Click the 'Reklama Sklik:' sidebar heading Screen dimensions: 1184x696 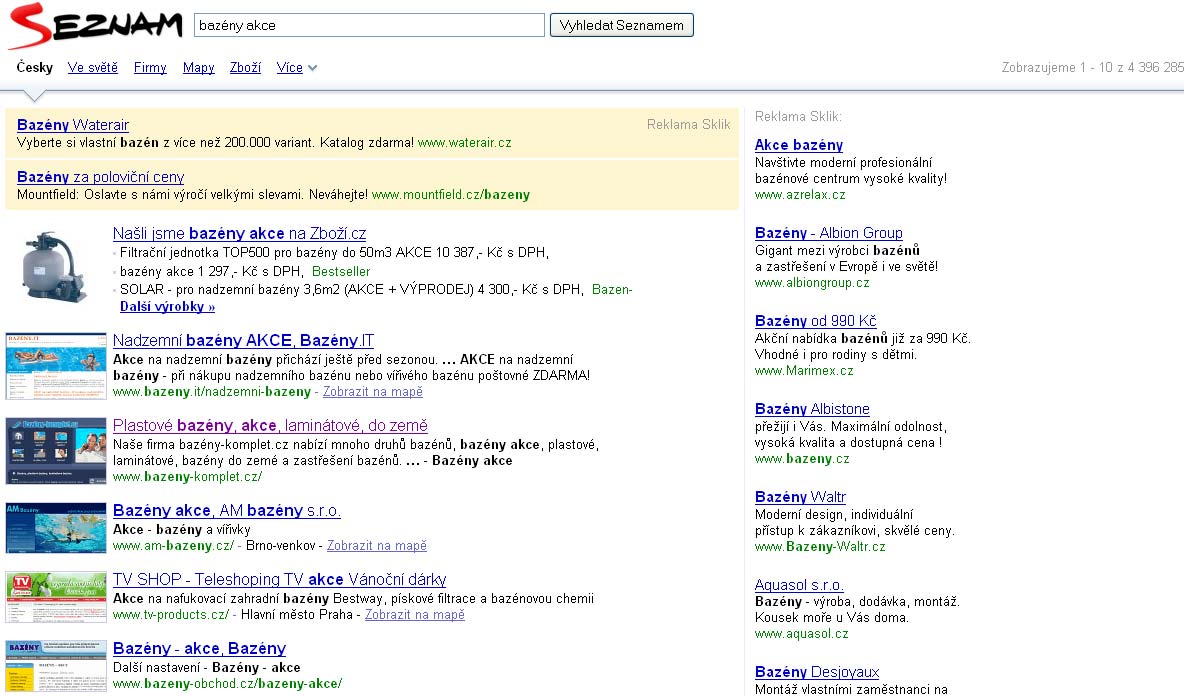click(x=798, y=116)
